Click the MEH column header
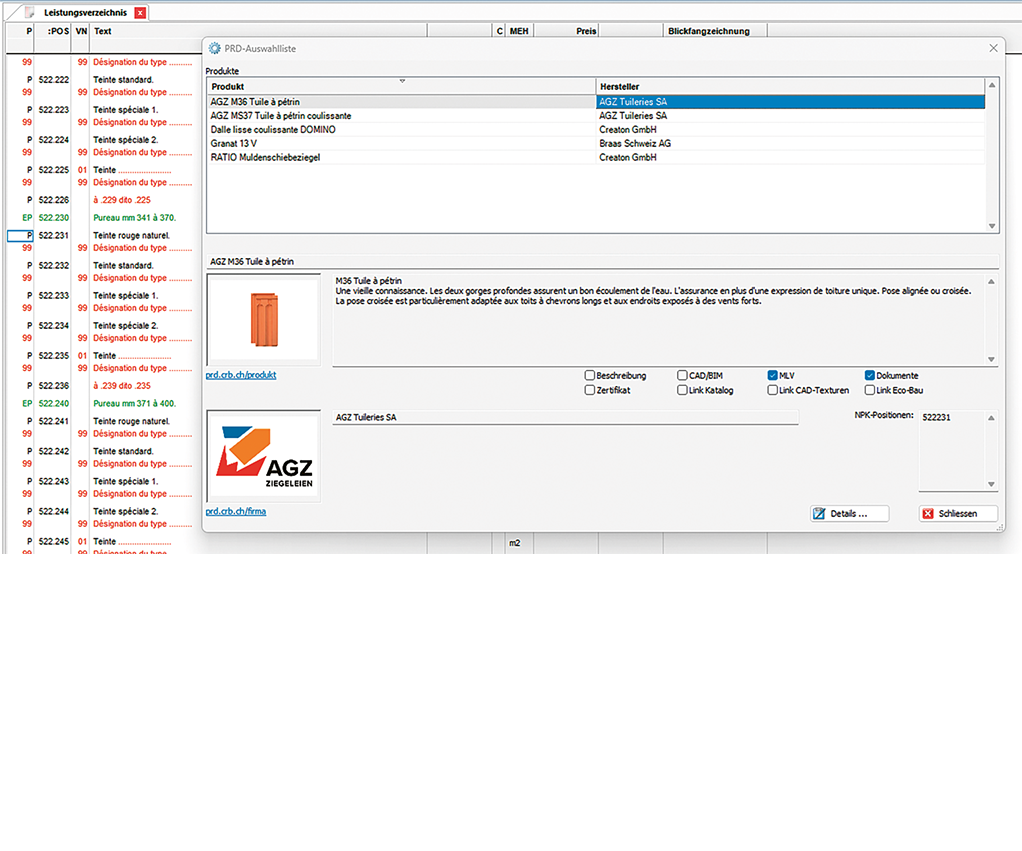1022x851 pixels. point(519,31)
